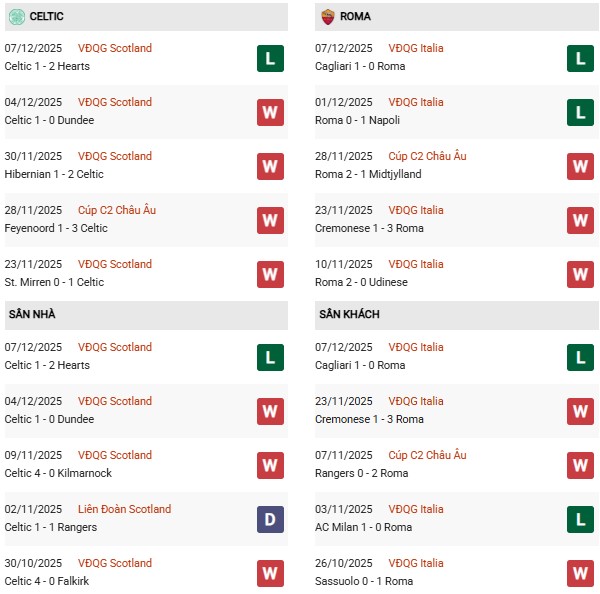This screenshot has width=600, height=594.
Task: Click the St. Mirren 0 - 1 Celtic match row
Action: 54,282
